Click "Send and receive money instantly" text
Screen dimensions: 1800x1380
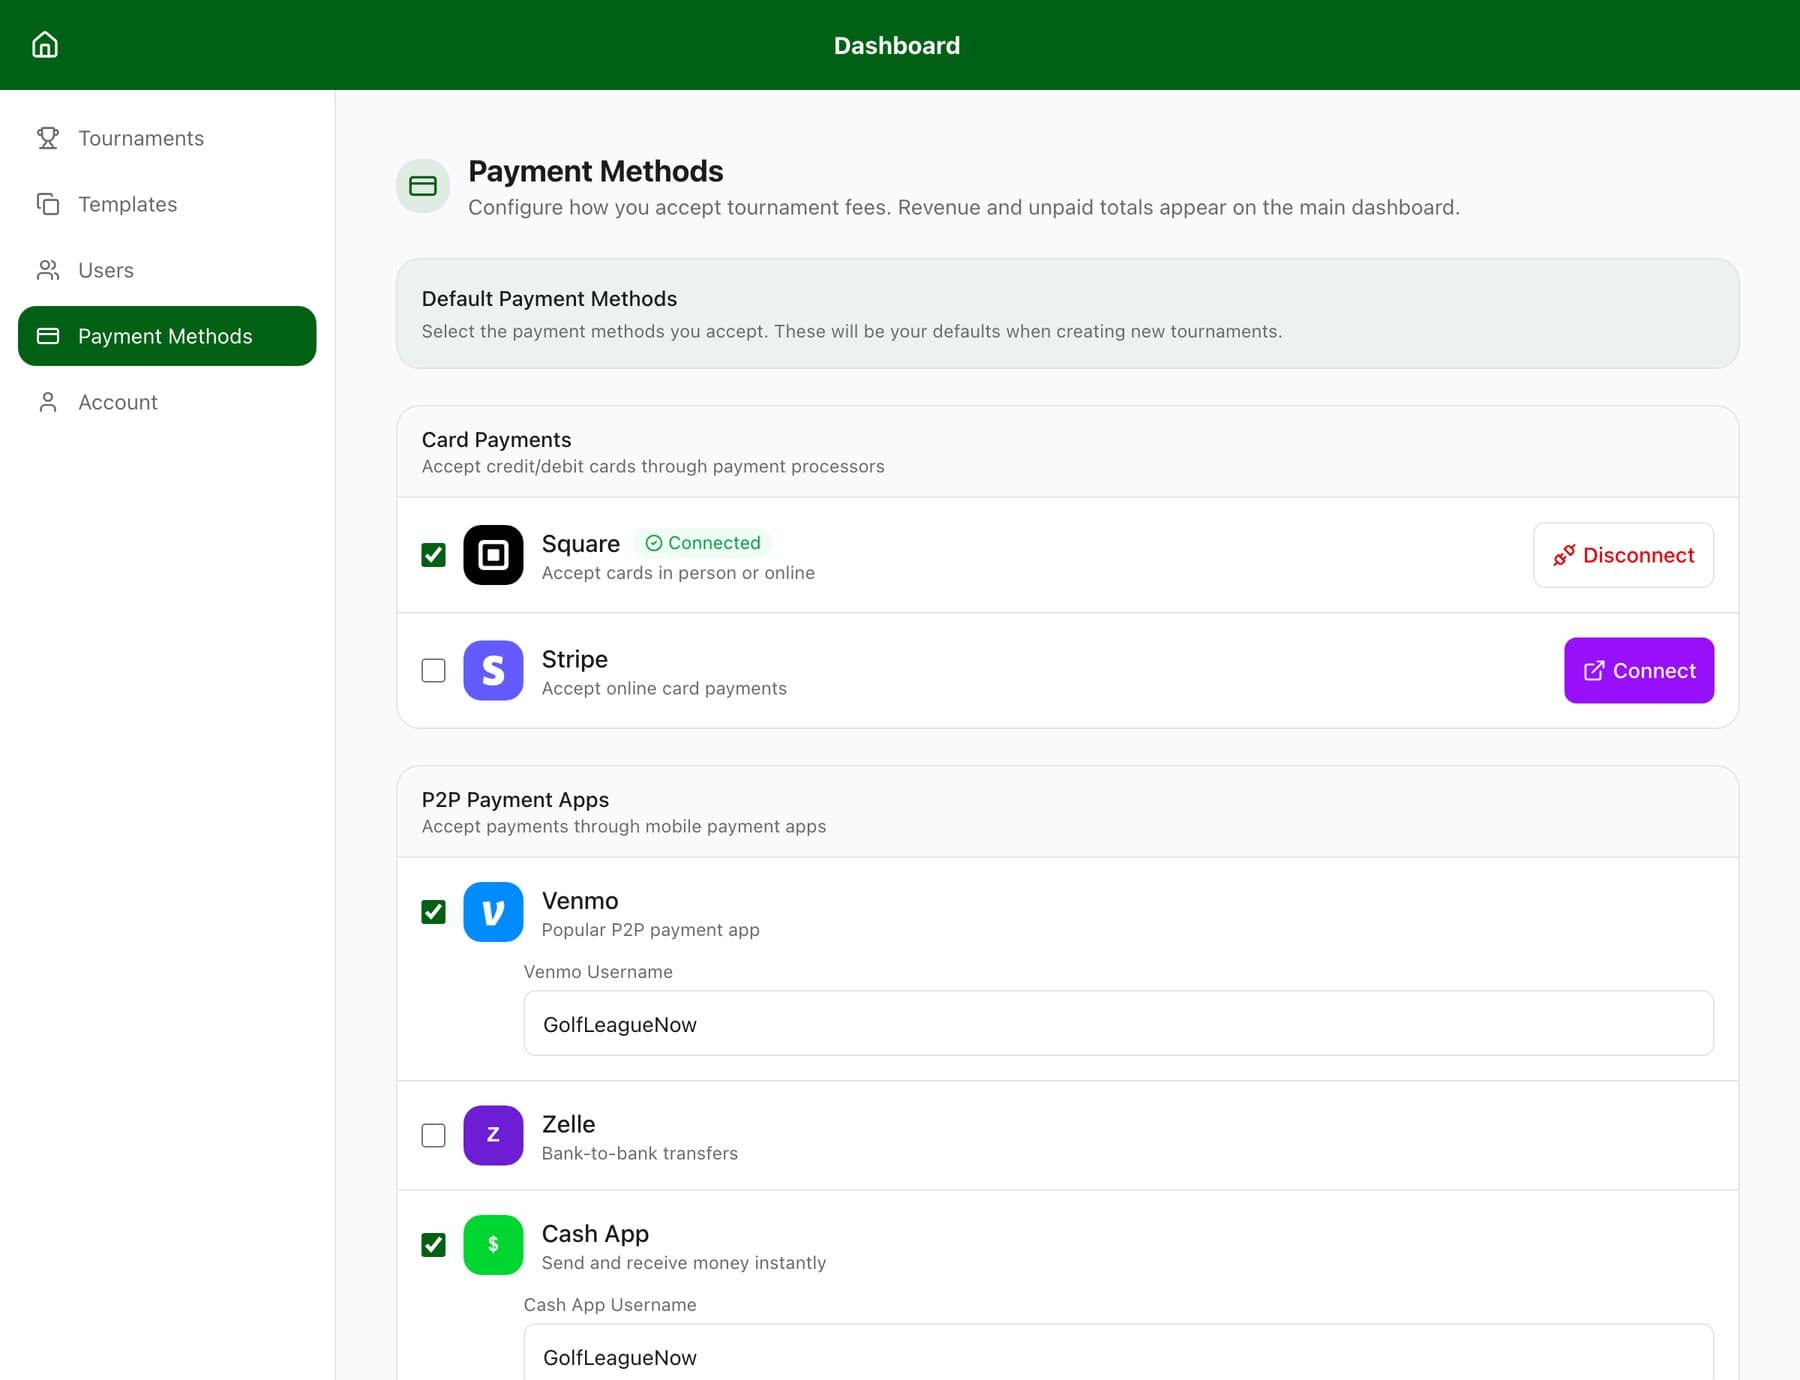(x=684, y=1263)
